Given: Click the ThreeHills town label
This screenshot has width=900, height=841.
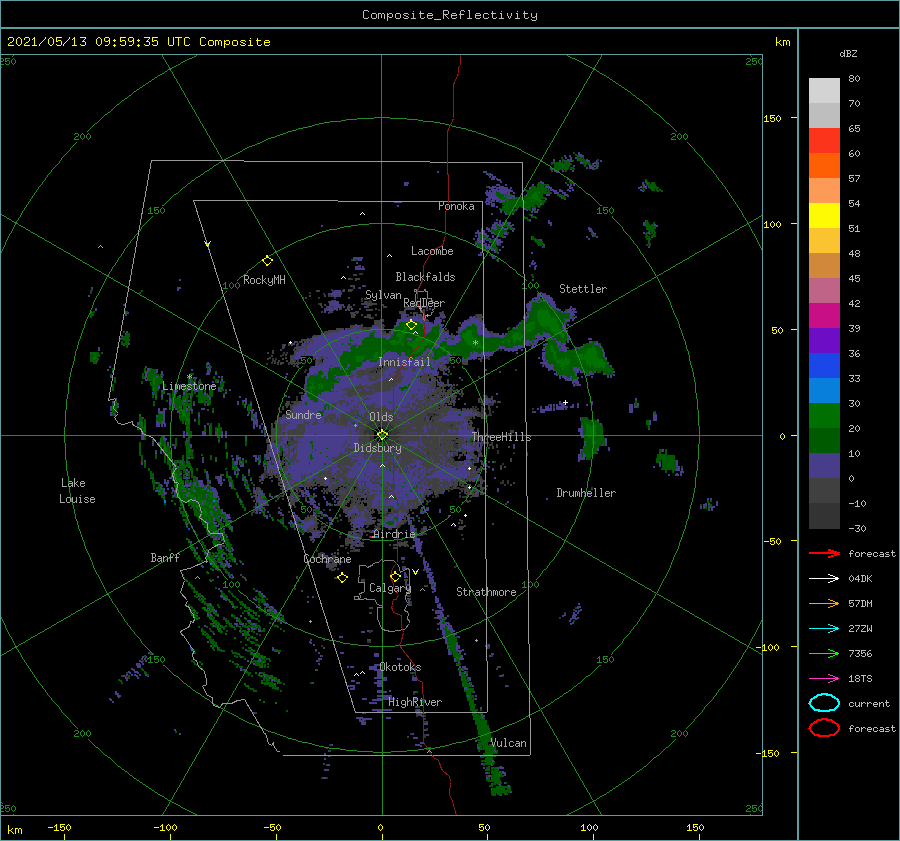Looking at the screenshot, I should [501, 437].
